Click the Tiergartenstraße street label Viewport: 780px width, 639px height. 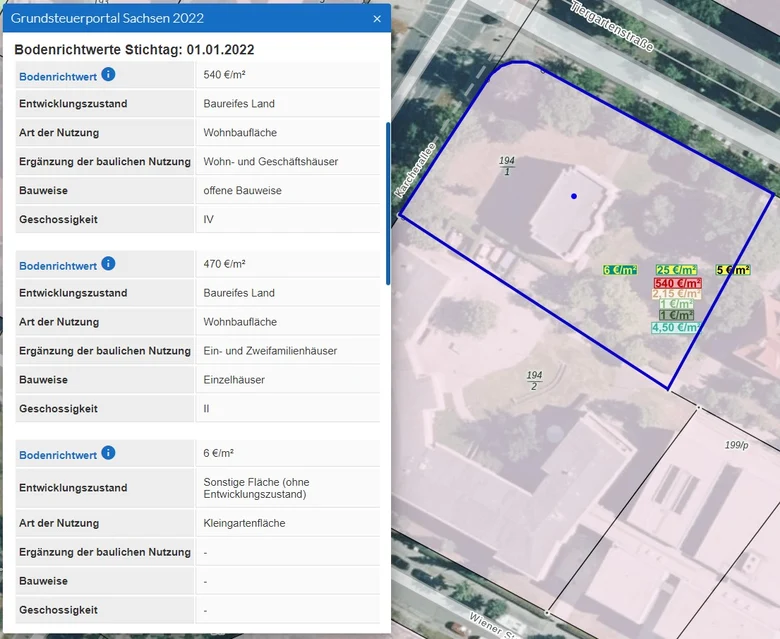pyautogui.click(x=612, y=26)
